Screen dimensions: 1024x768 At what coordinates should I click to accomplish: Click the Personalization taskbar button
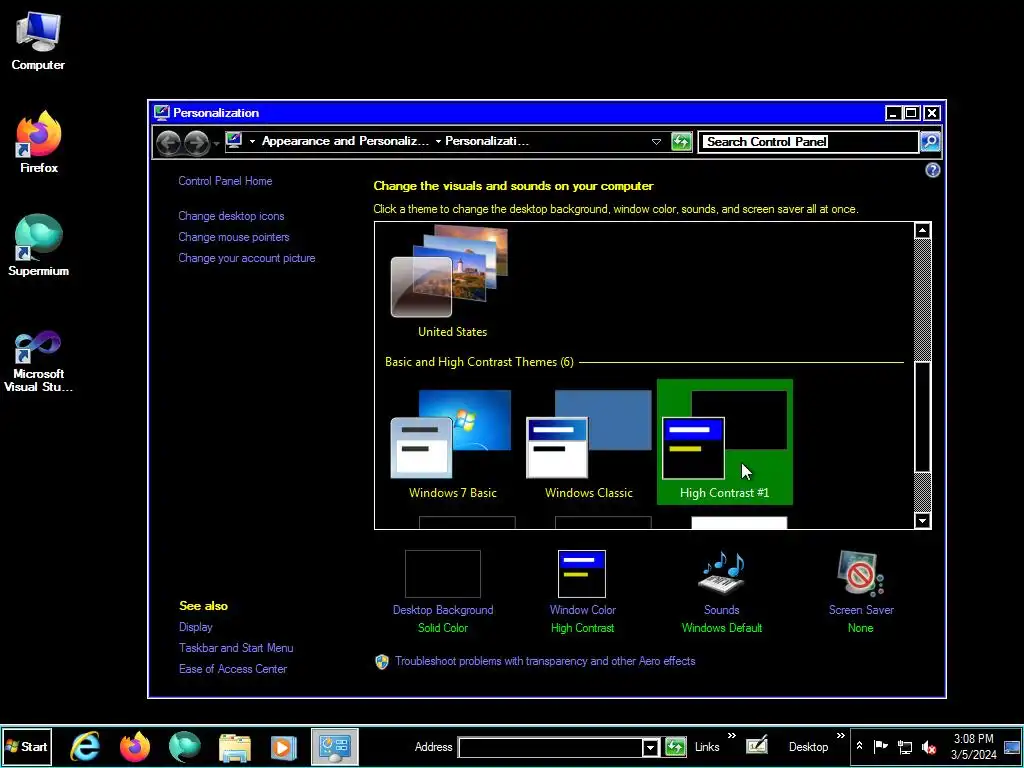(x=334, y=746)
